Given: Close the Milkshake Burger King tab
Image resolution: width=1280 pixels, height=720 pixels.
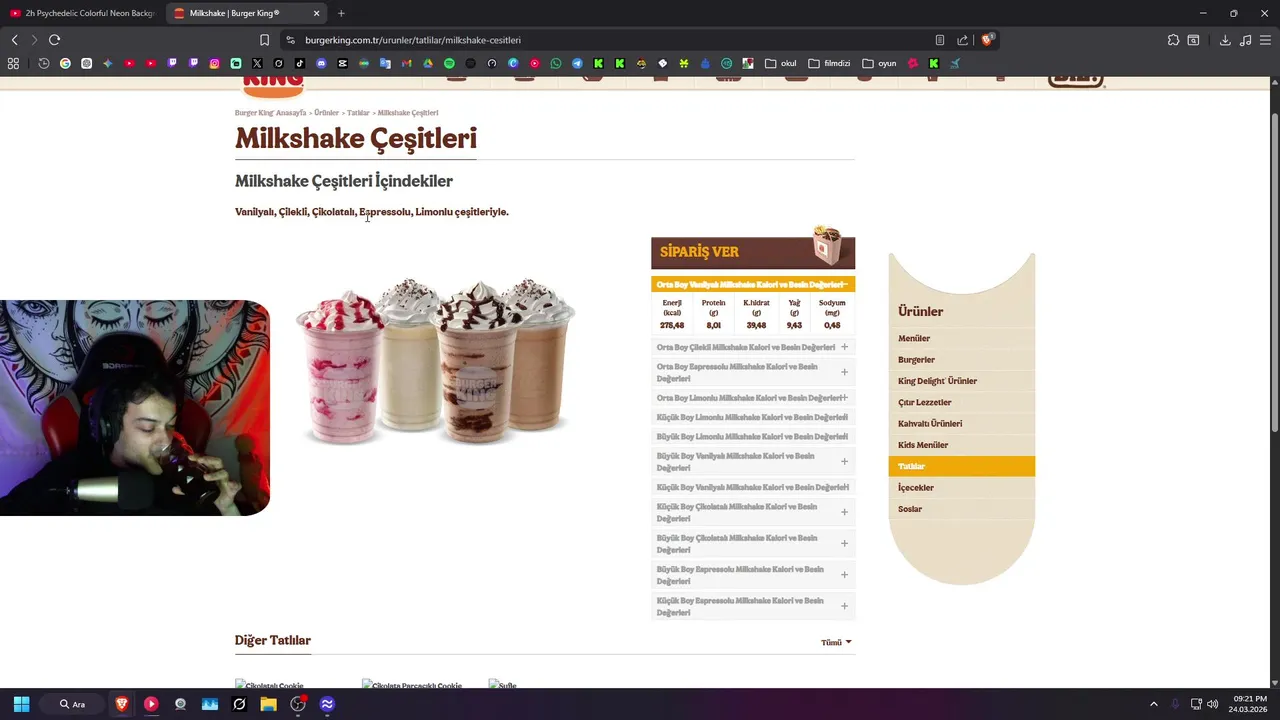Looking at the screenshot, I should point(316,13).
